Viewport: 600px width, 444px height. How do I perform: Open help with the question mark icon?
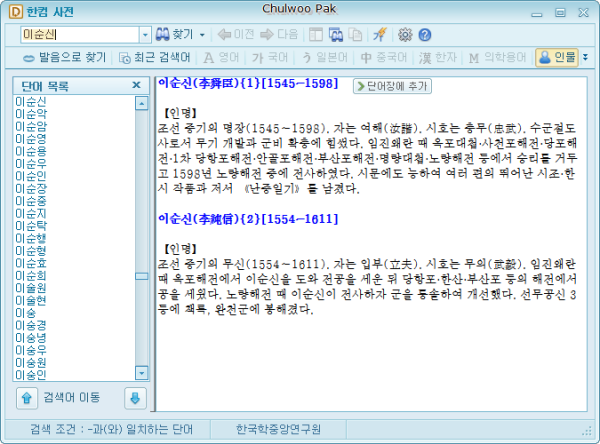(x=425, y=35)
